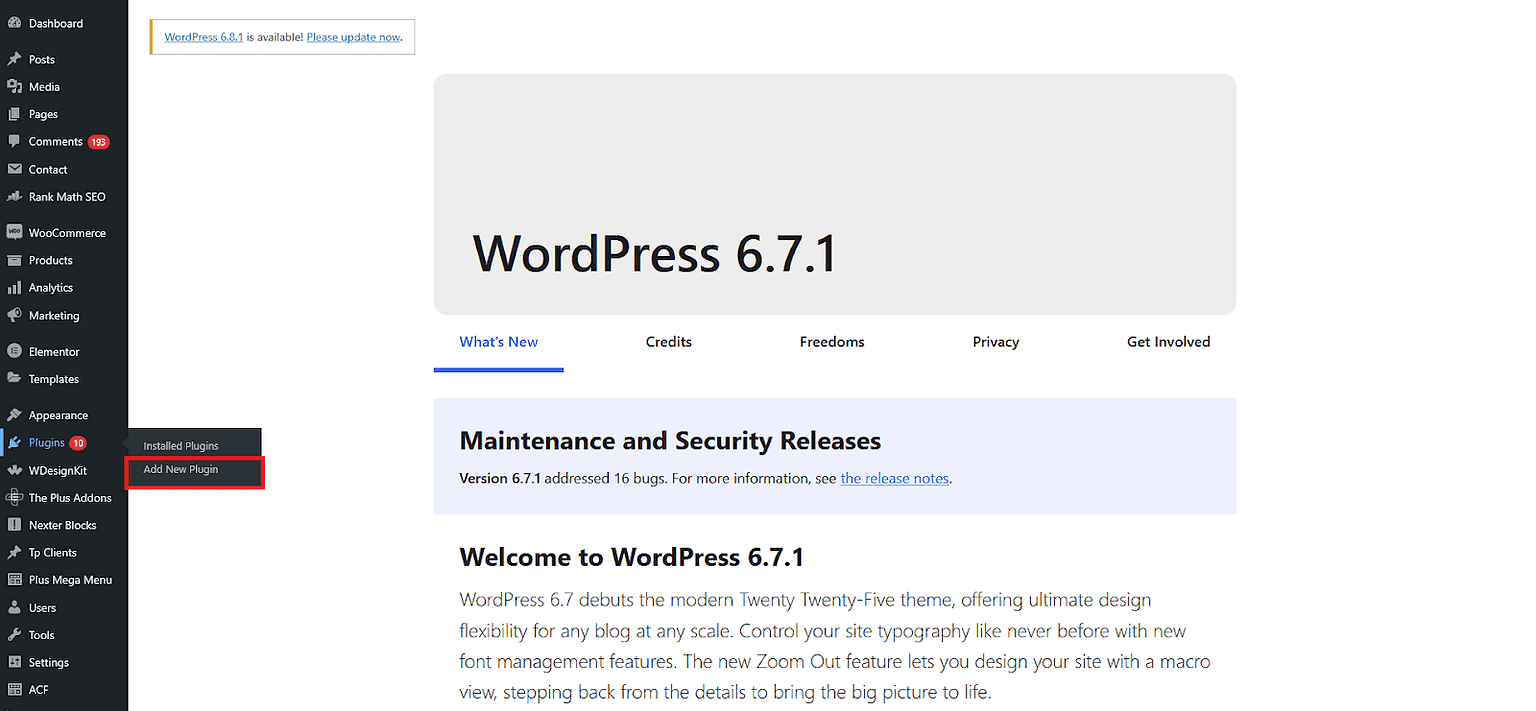Open Rank Math SEO from the sidebar

(x=14, y=196)
